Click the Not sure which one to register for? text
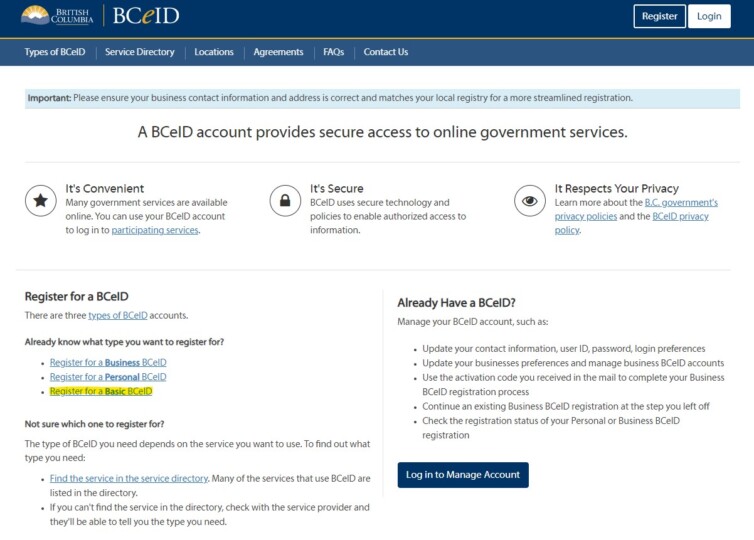The width and height of the screenshot is (754, 540). pos(94,424)
